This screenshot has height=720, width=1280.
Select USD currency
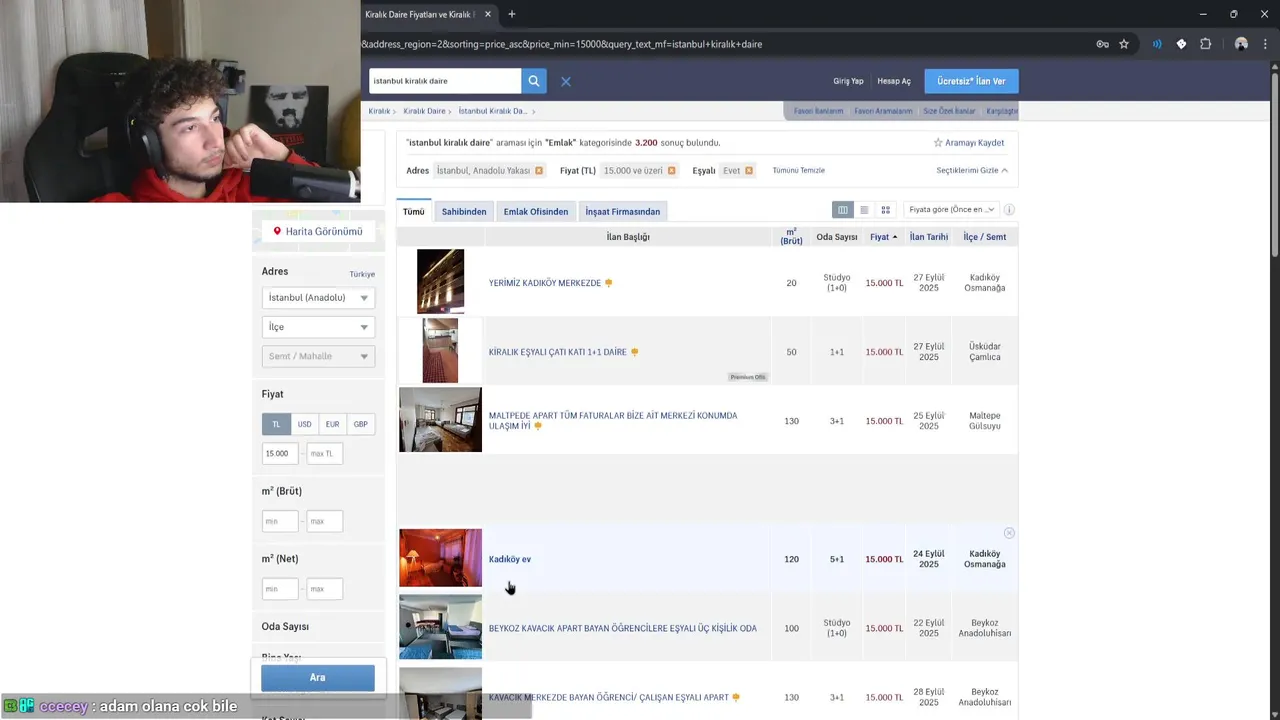click(304, 424)
